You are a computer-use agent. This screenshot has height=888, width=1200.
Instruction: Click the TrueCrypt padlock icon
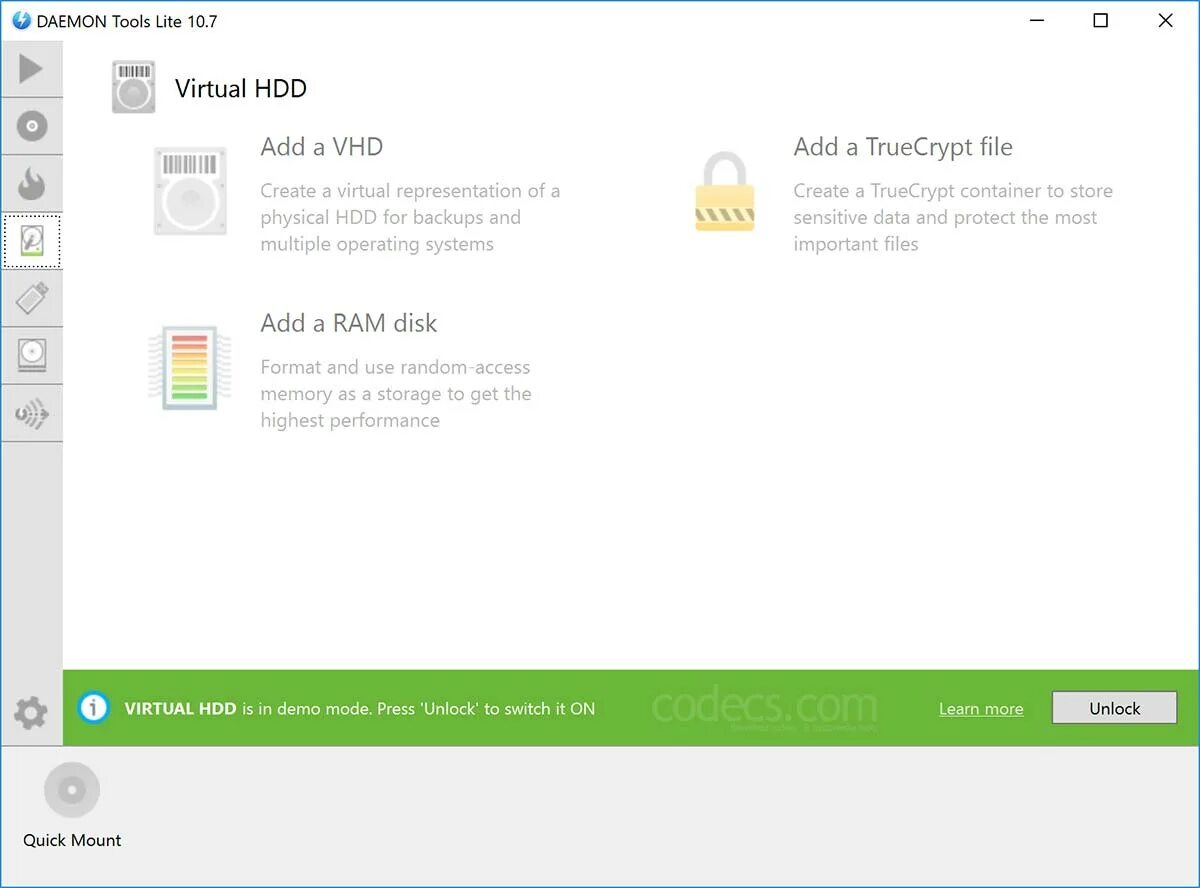click(x=725, y=191)
